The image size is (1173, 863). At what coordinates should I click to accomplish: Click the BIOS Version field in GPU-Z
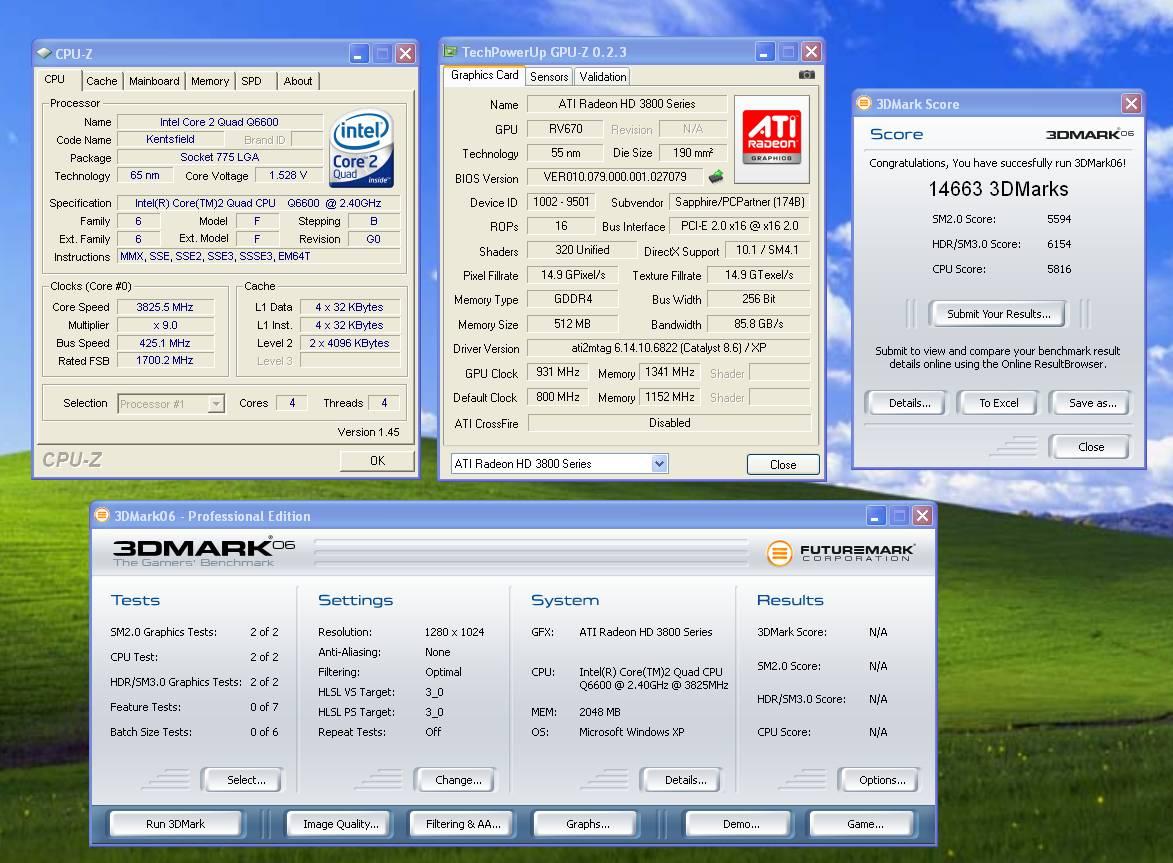[x=615, y=176]
